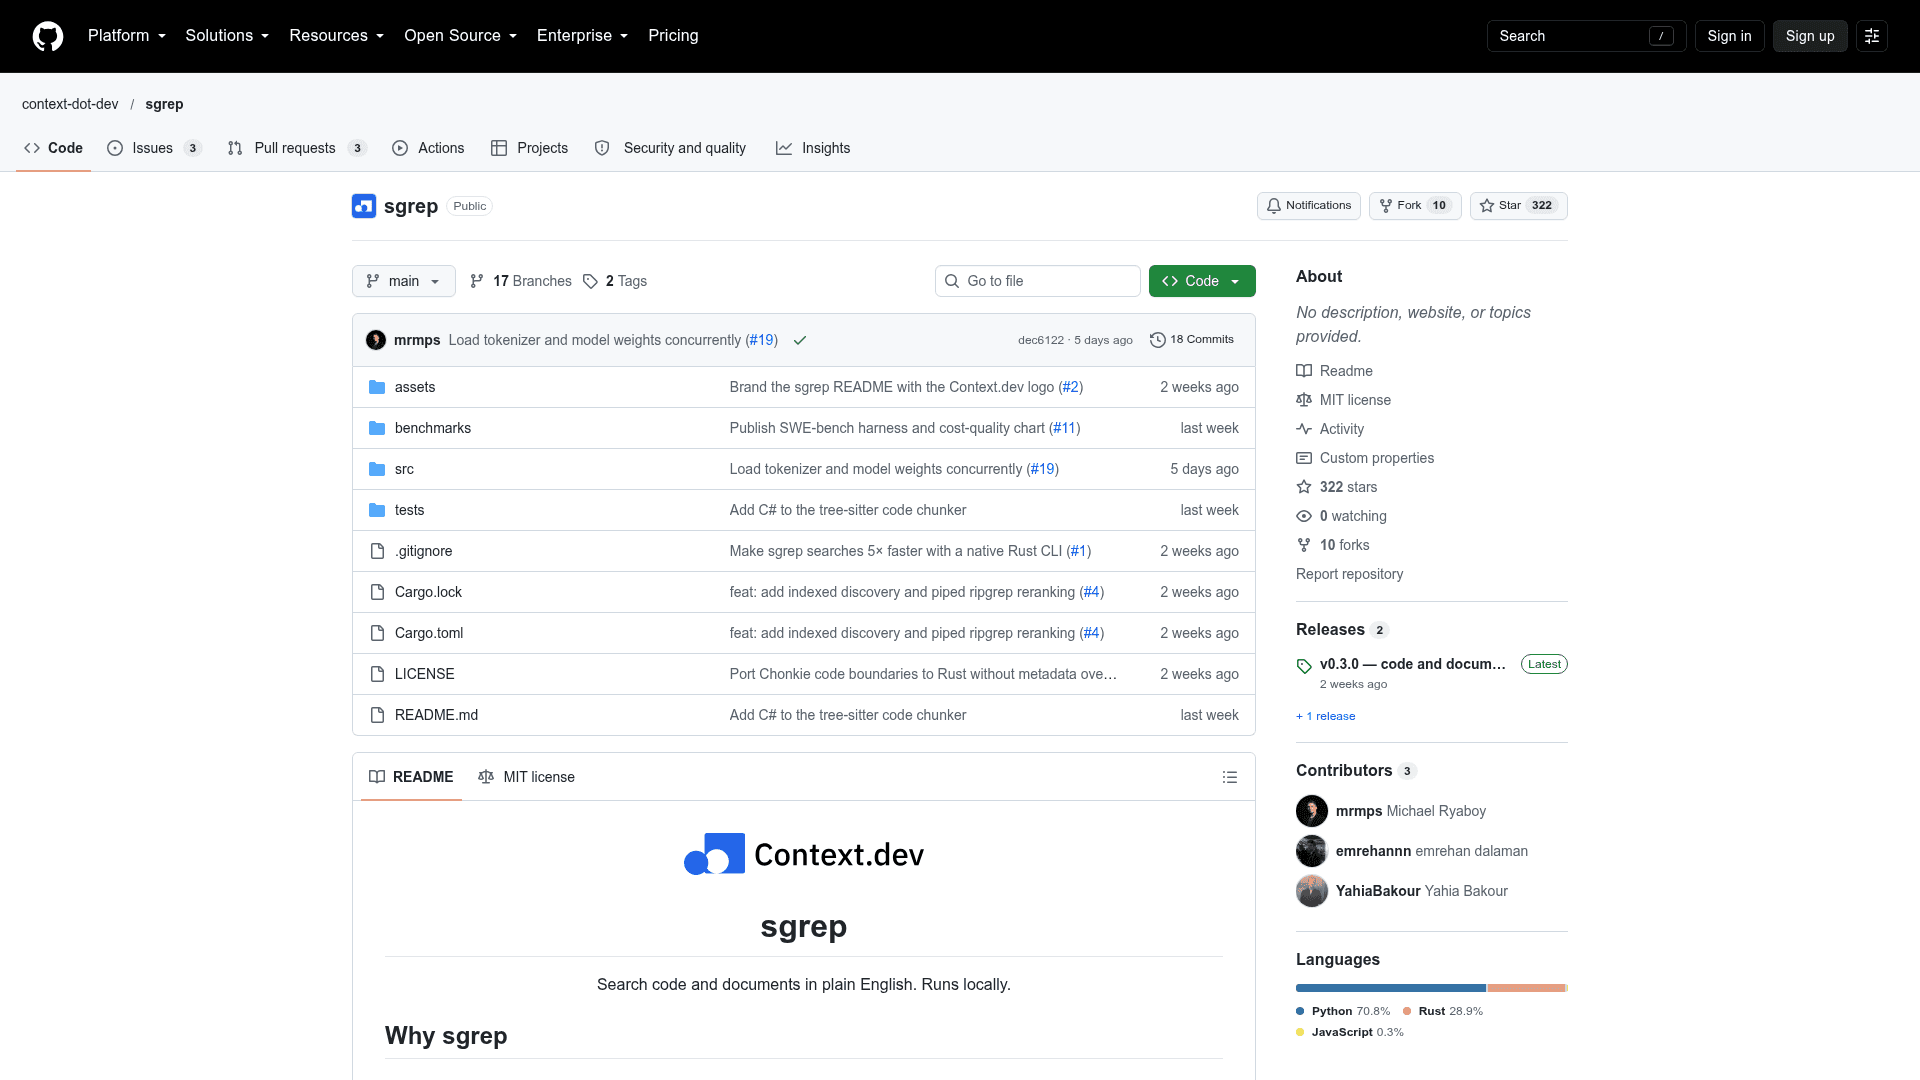
Task: Click the Report repository link
Action: point(1349,574)
